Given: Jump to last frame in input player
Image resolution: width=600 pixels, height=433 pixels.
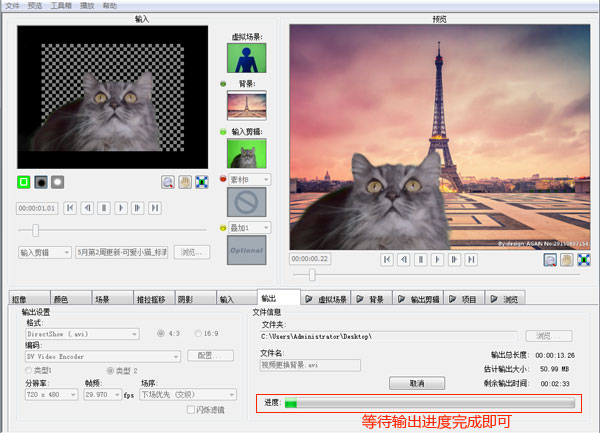Looking at the screenshot, I should tap(155, 208).
